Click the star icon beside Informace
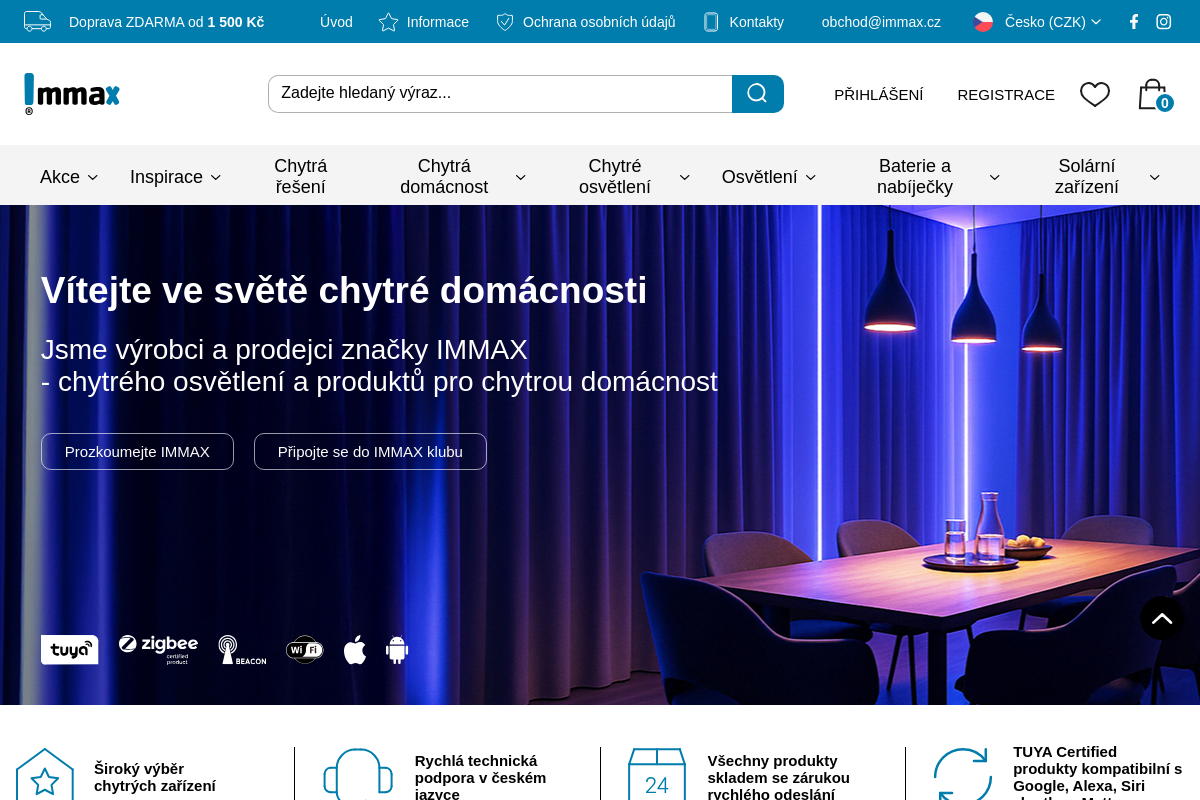Image resolution: width=1200 pixels, height=800 pixels. click(x=388, y=22)
